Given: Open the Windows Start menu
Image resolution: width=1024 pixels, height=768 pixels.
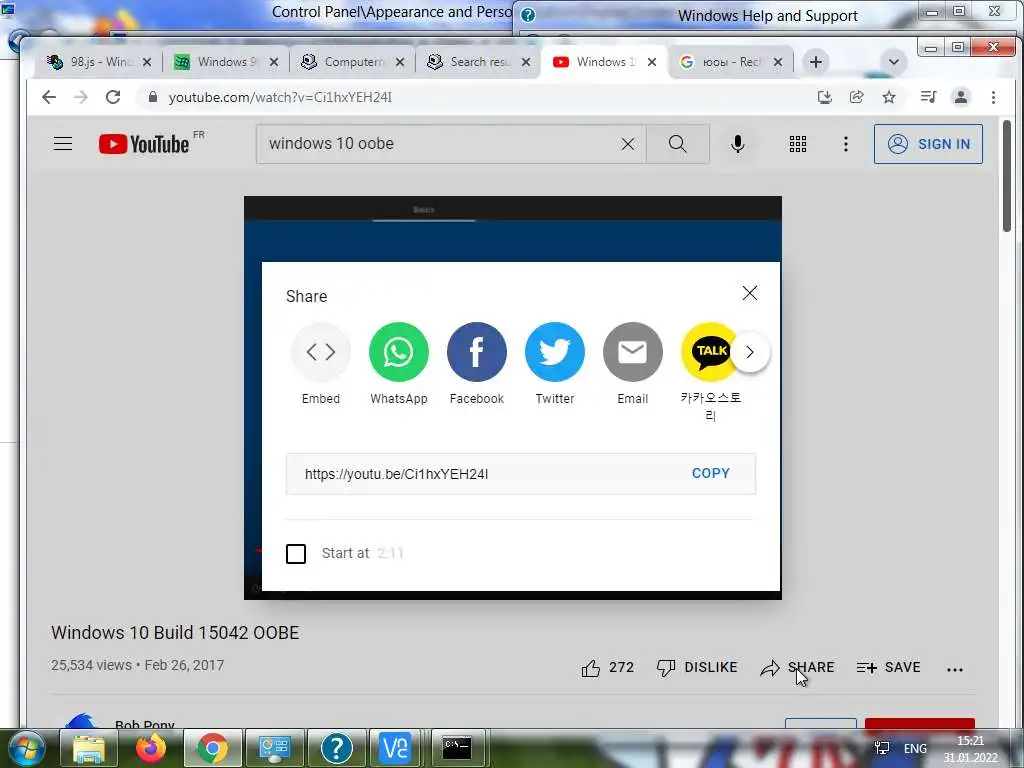Looking at the screenshot, I should 26,748.
